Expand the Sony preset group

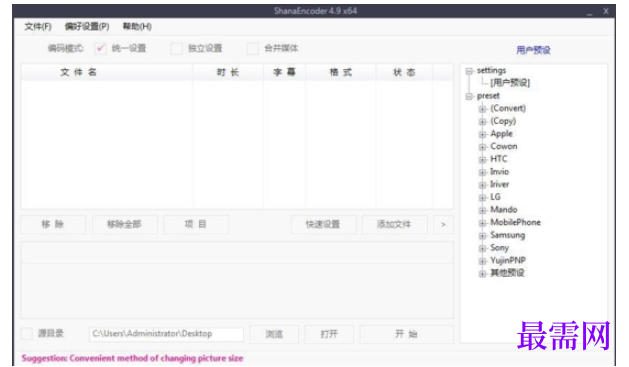pos(482,248)
